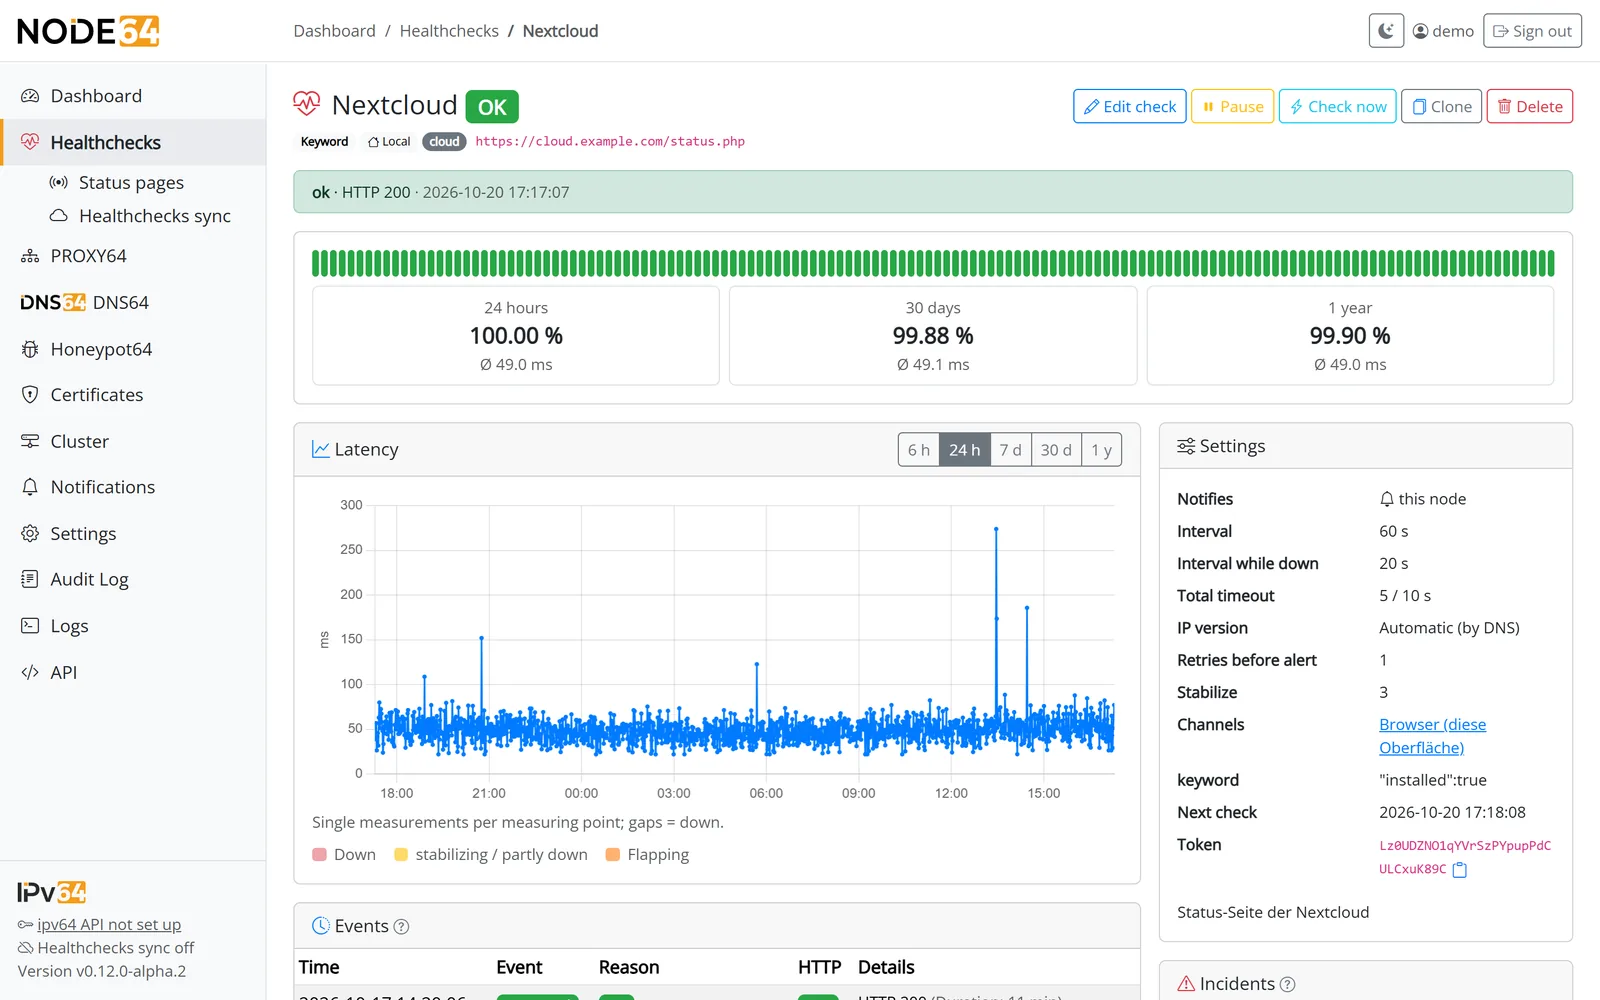This screenshot has width=1600, height=1000.
Task: Switch latency chart to 30 d
Action: coord(1056,450)
